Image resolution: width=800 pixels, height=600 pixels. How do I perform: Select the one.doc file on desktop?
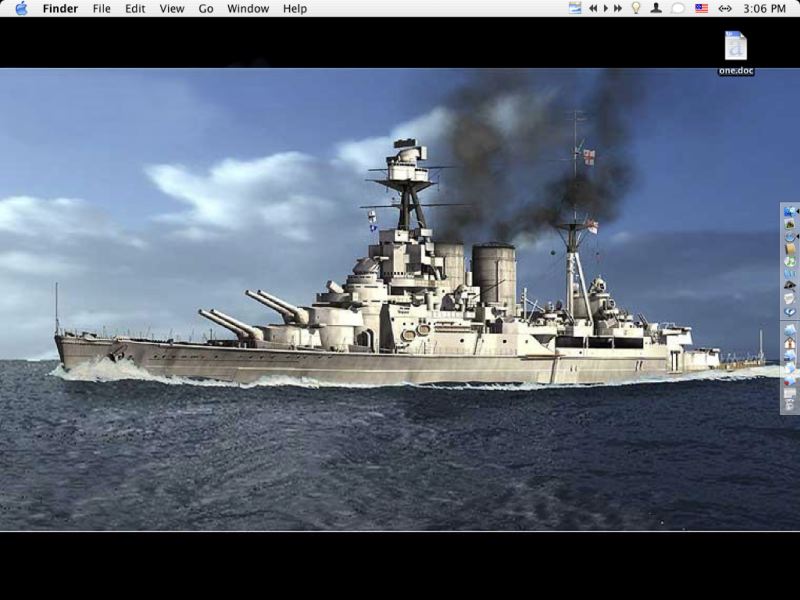pyautogui.click(x=736, y=46)
